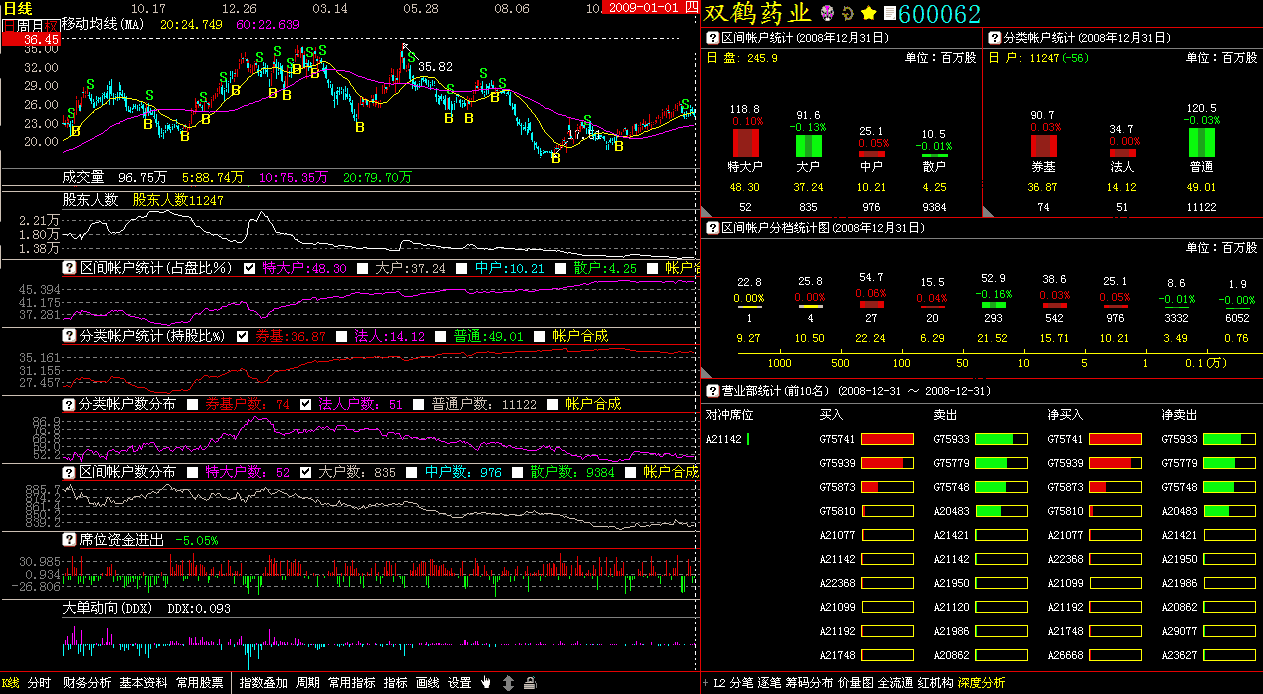Click the circular refresh arrow icon near stock name

coord(848,13)
